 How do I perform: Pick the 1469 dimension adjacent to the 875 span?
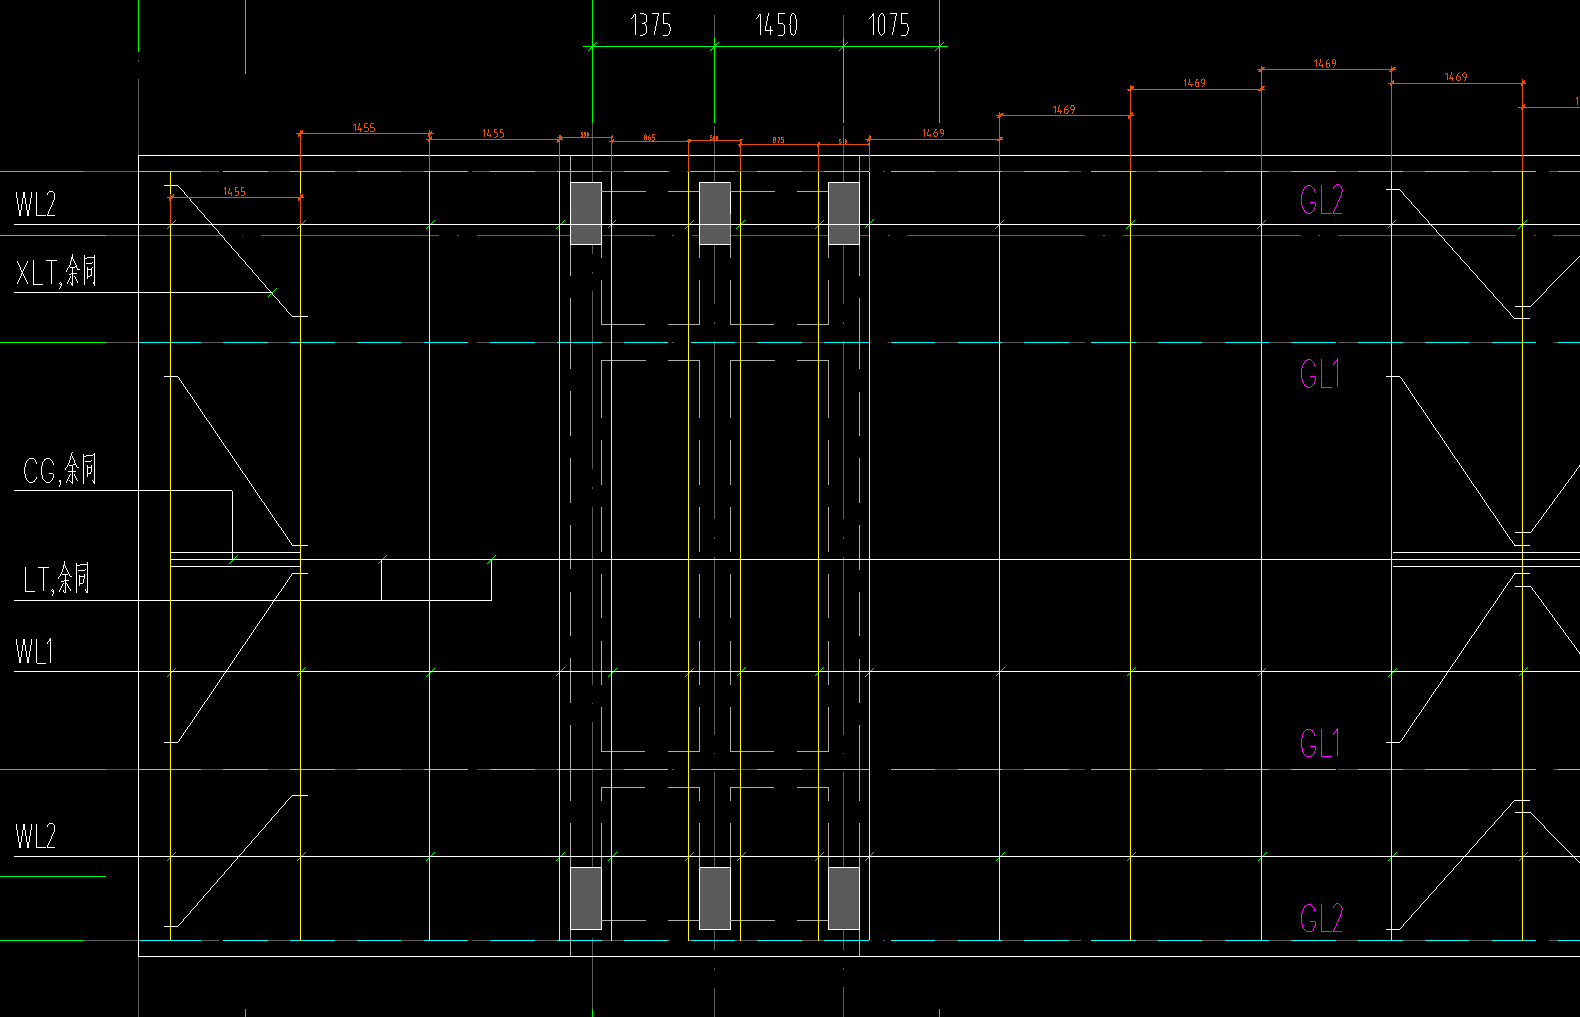click(x=933, y=133)
